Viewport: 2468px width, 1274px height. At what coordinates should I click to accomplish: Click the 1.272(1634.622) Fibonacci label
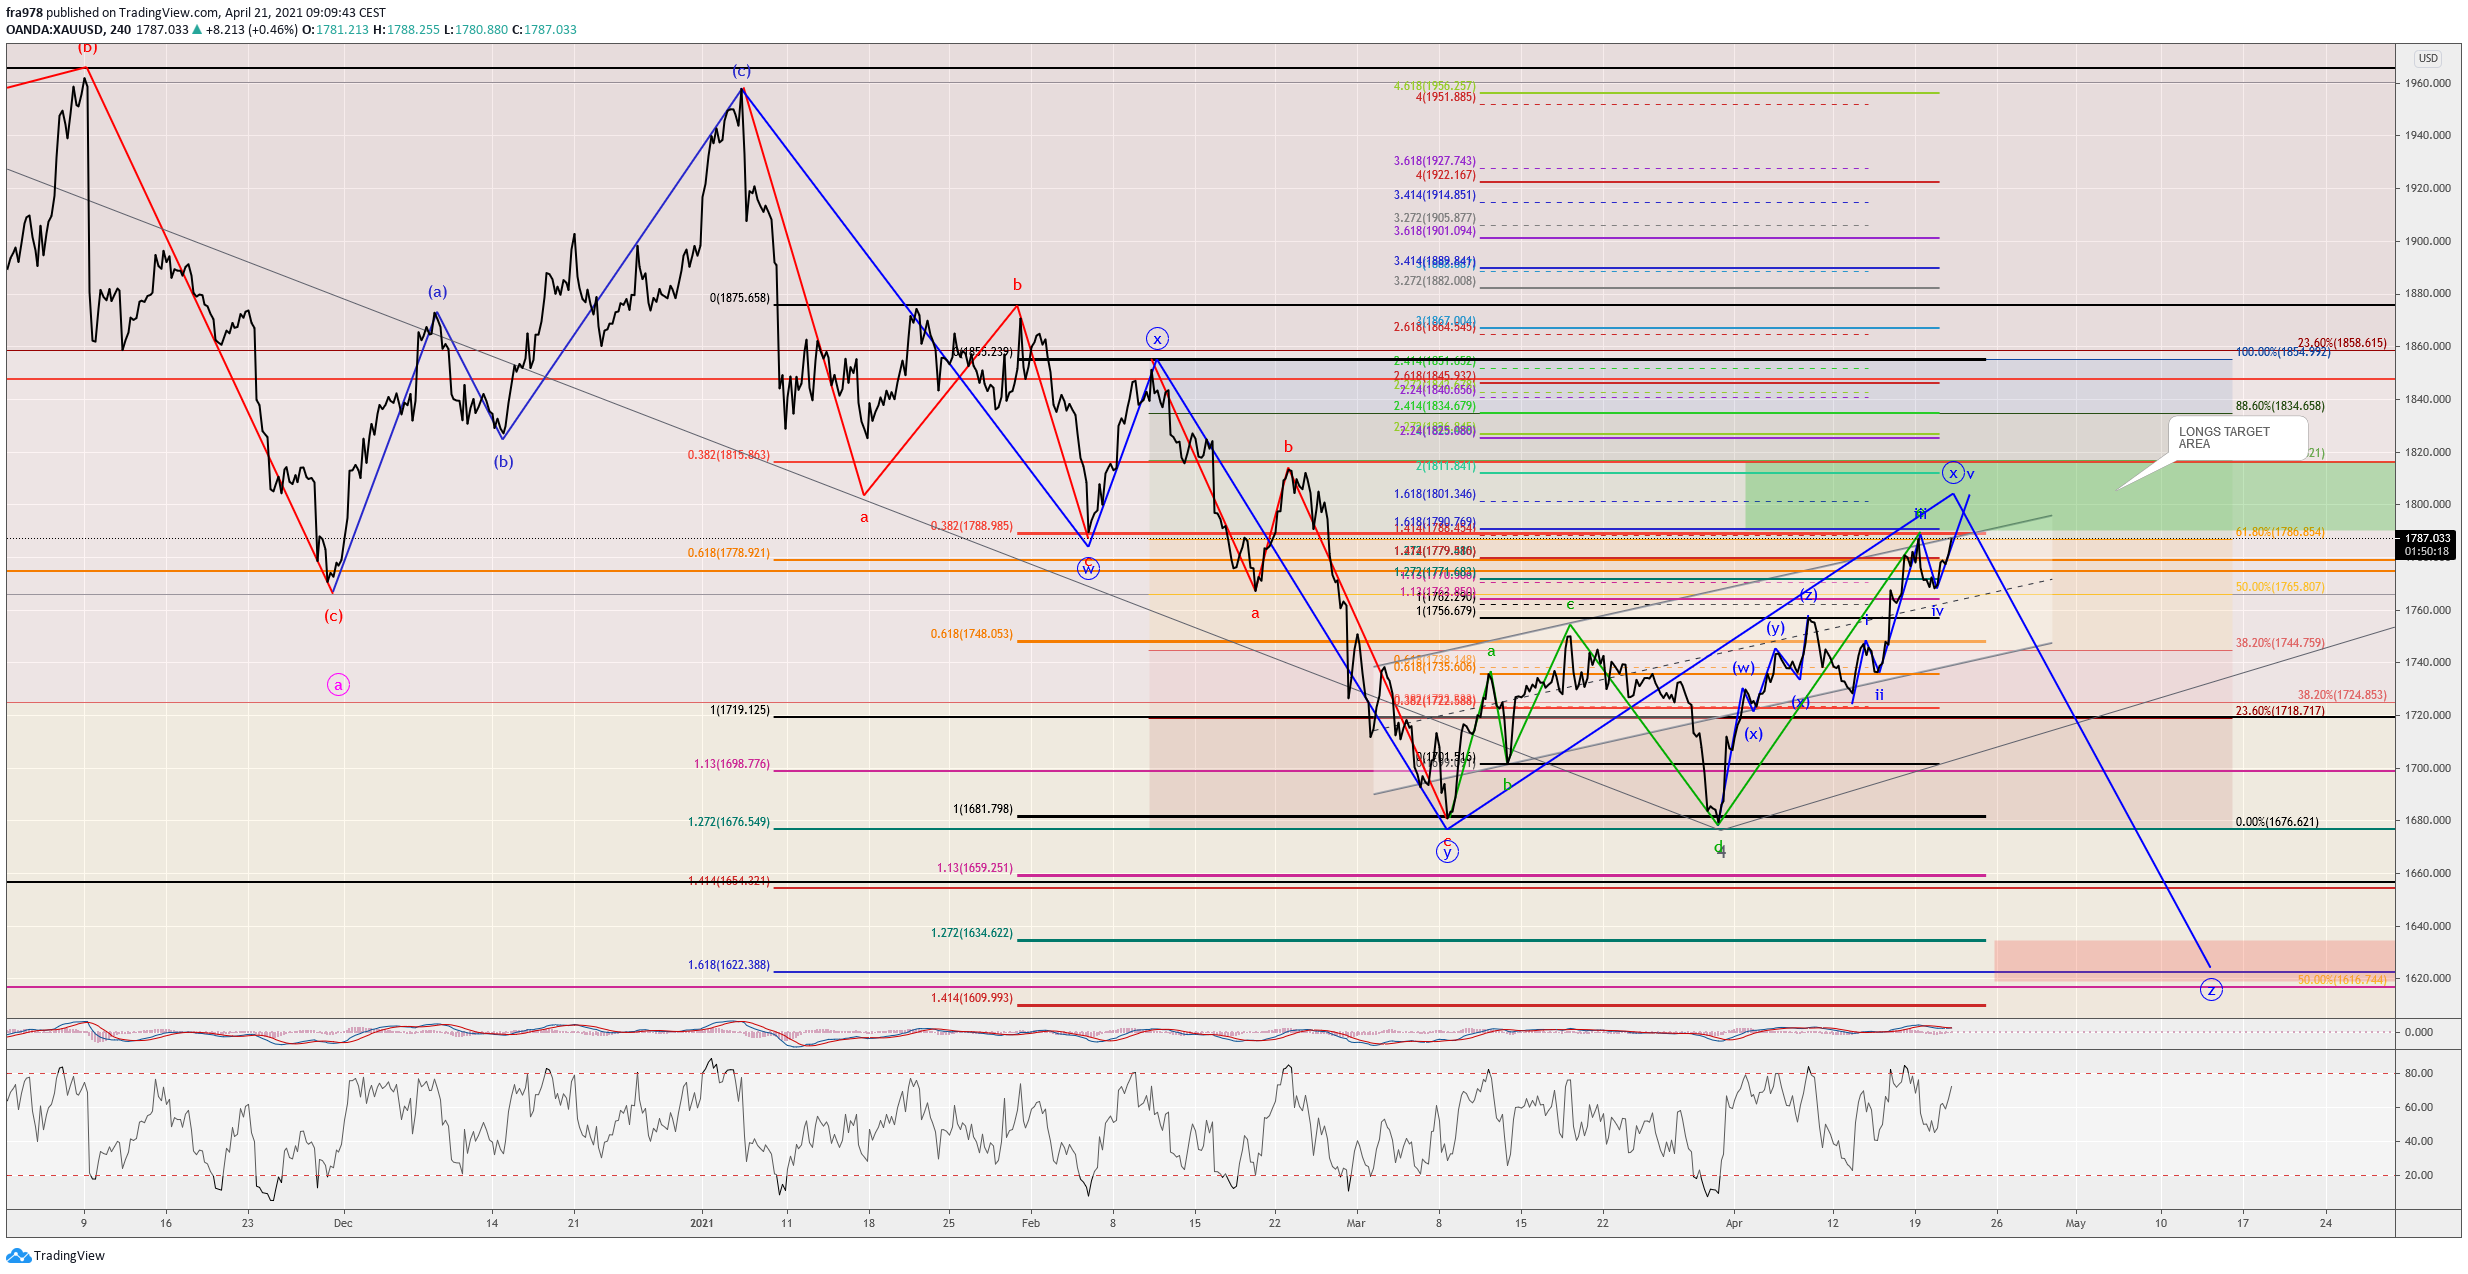pos(972,933)
